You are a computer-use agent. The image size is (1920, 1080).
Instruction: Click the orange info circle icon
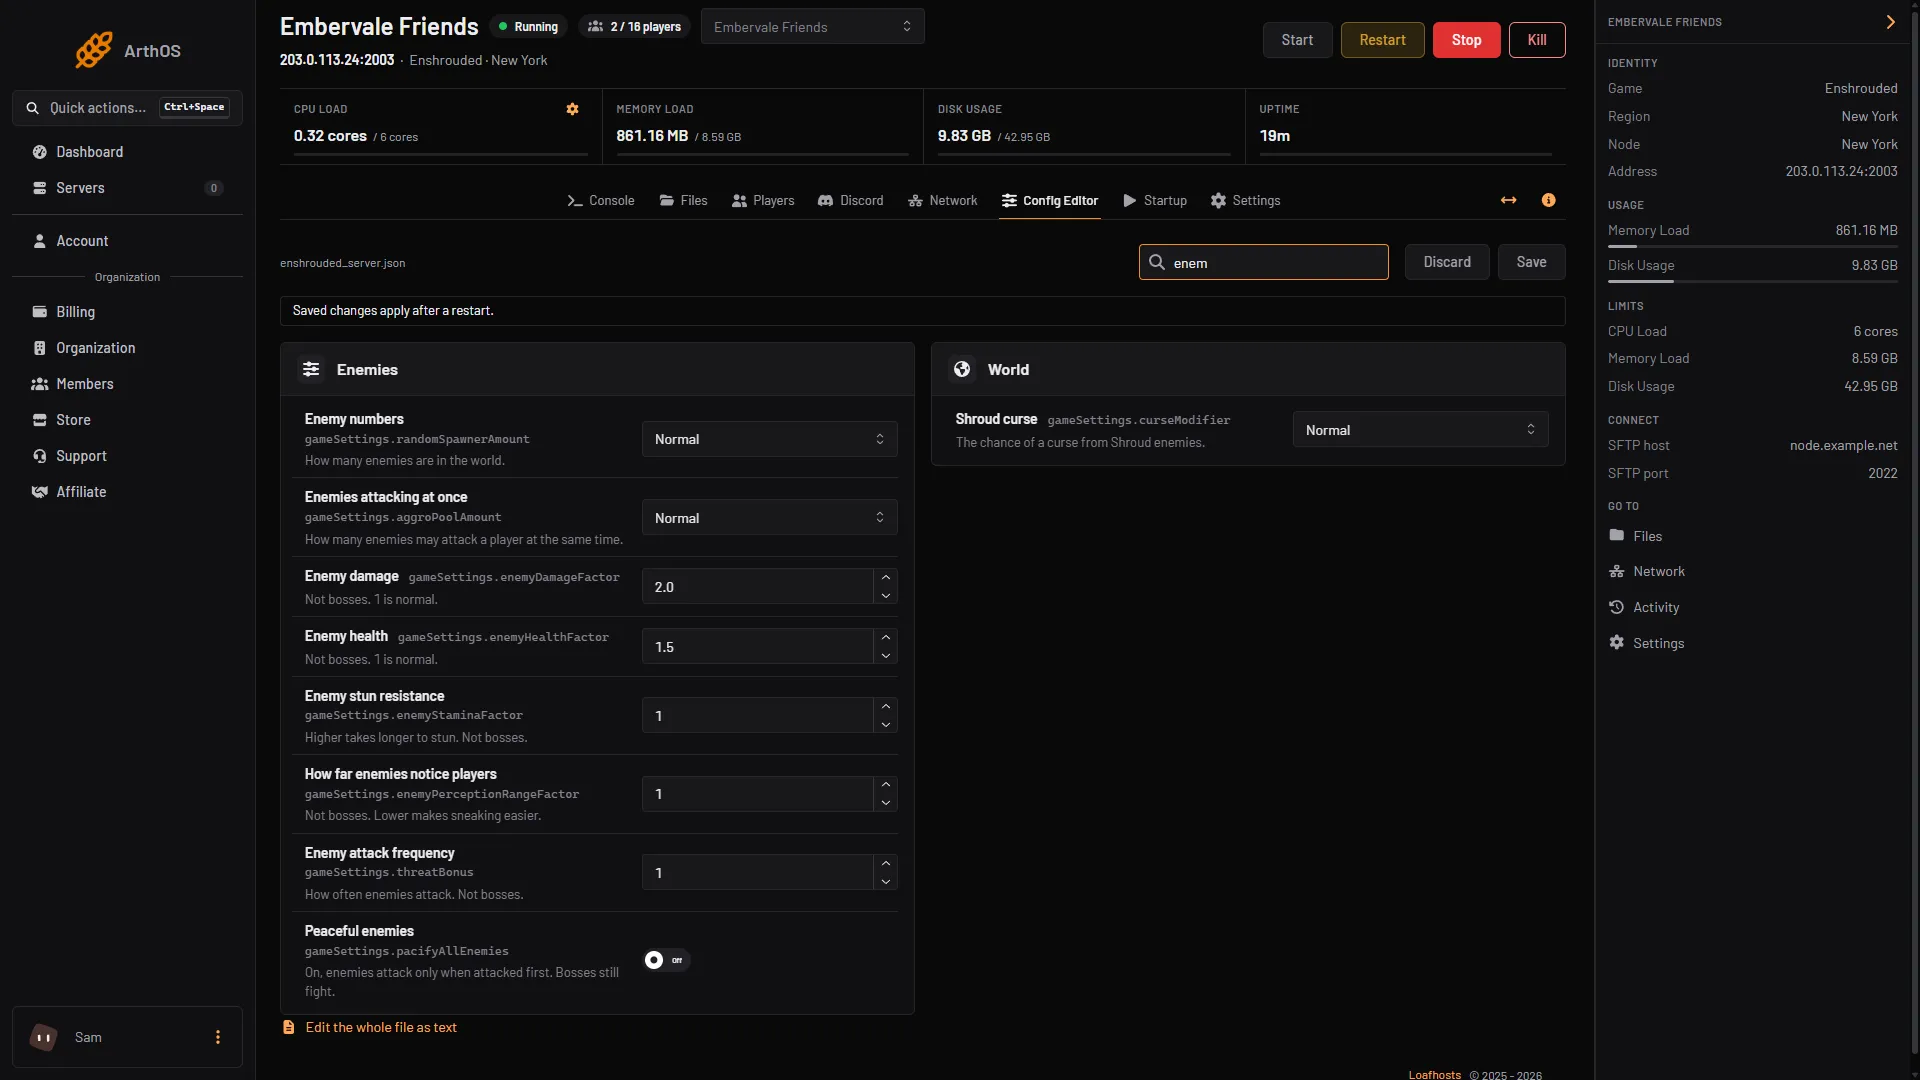coord(1549,200)
